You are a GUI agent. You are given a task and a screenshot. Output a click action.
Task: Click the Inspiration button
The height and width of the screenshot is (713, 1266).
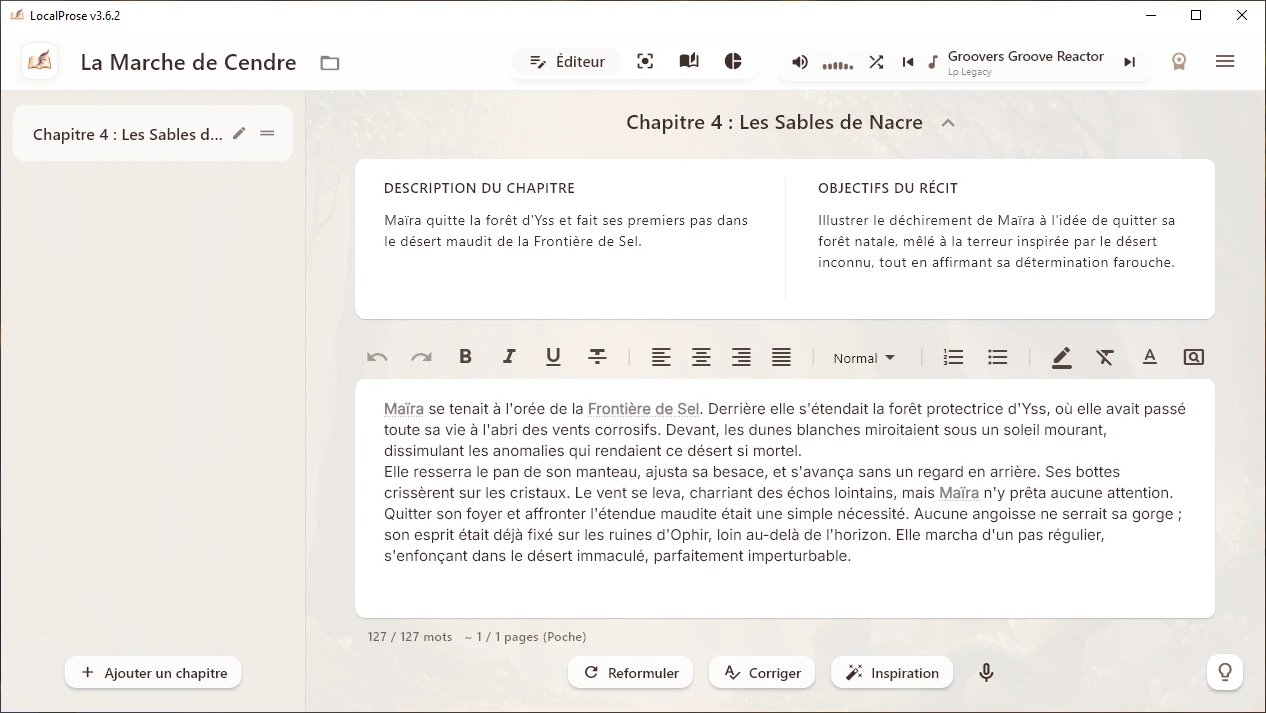click(892, 673)
